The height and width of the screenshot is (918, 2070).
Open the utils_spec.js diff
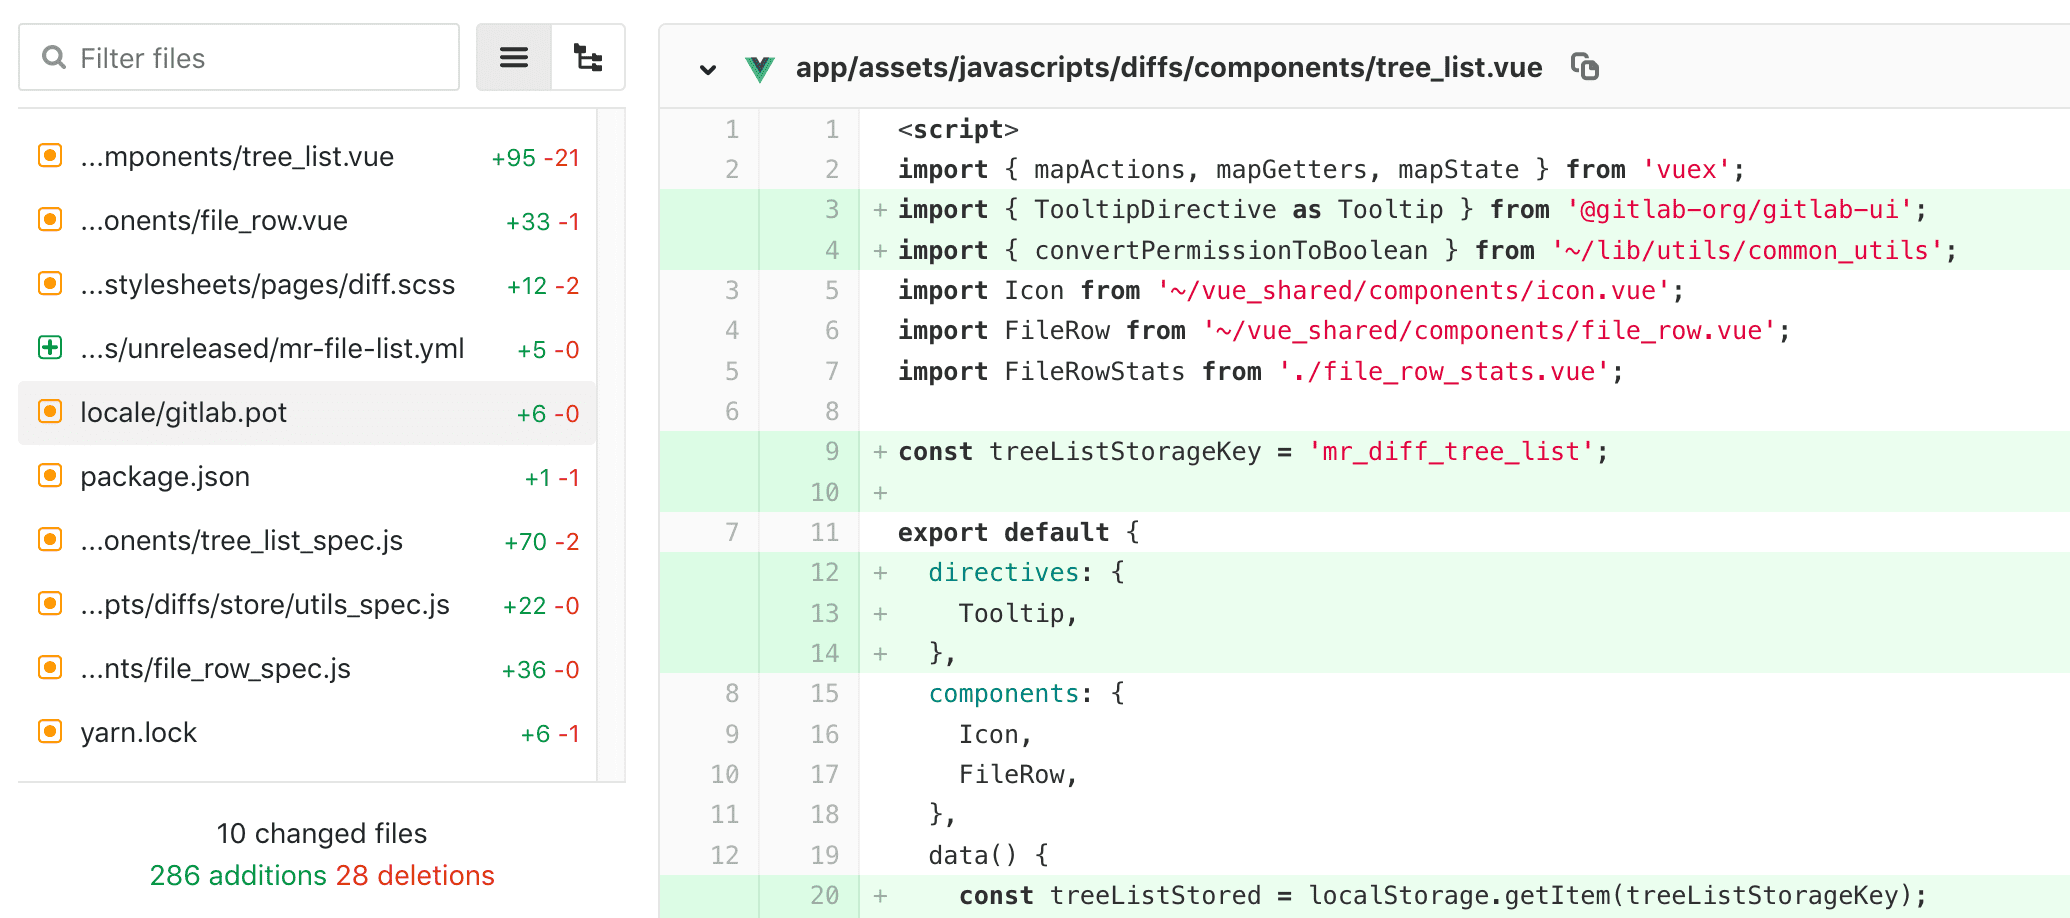tap(265, 603)
